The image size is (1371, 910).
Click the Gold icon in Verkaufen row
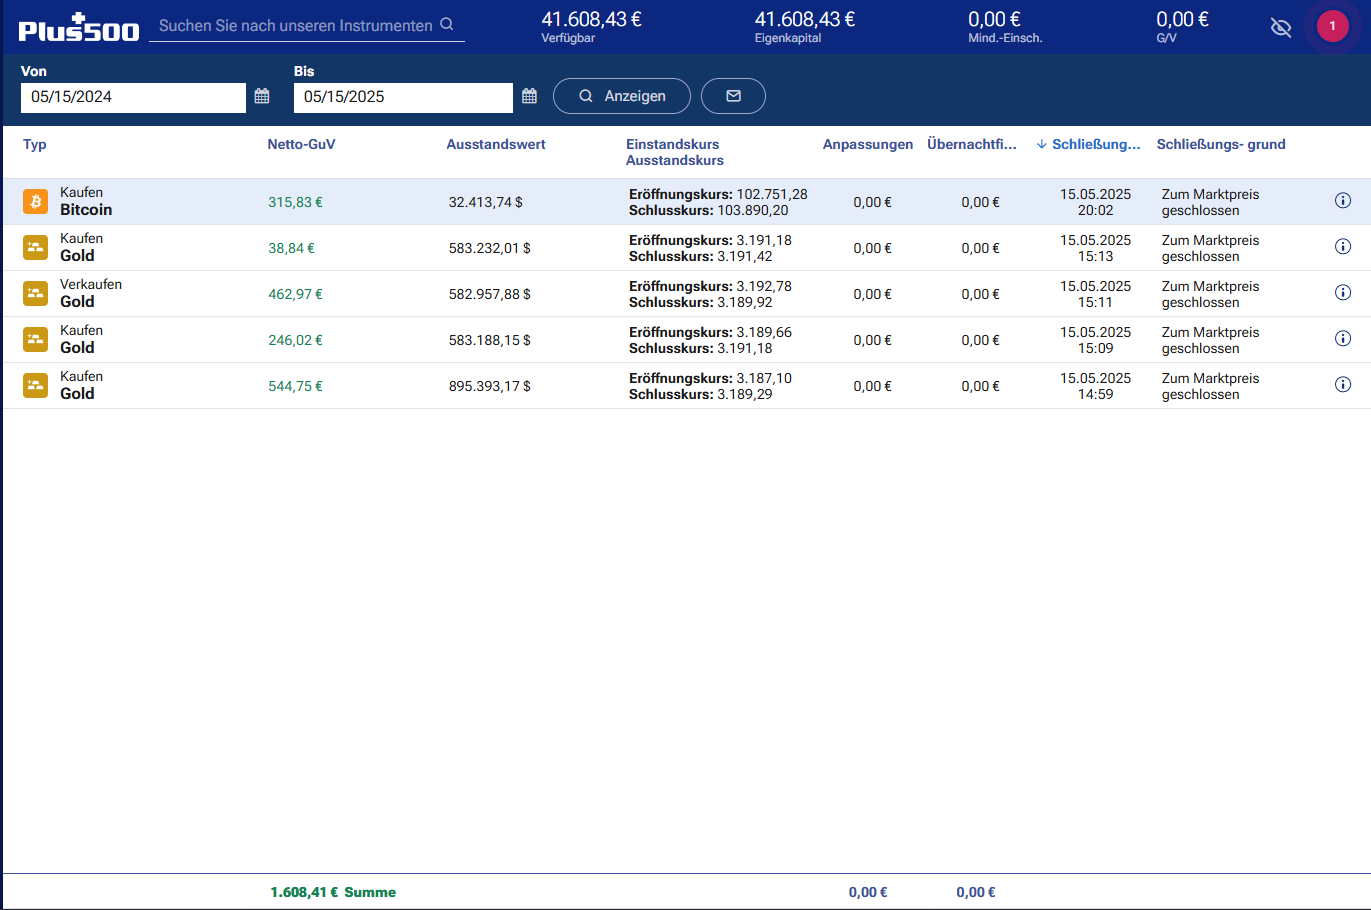click(x=36, y=294)
